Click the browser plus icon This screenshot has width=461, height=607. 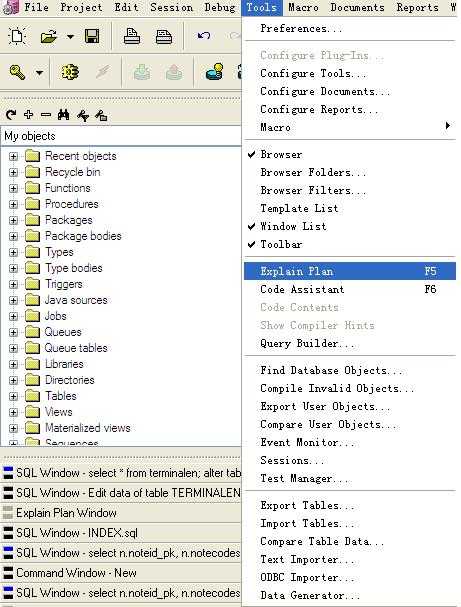click(28, 115)
